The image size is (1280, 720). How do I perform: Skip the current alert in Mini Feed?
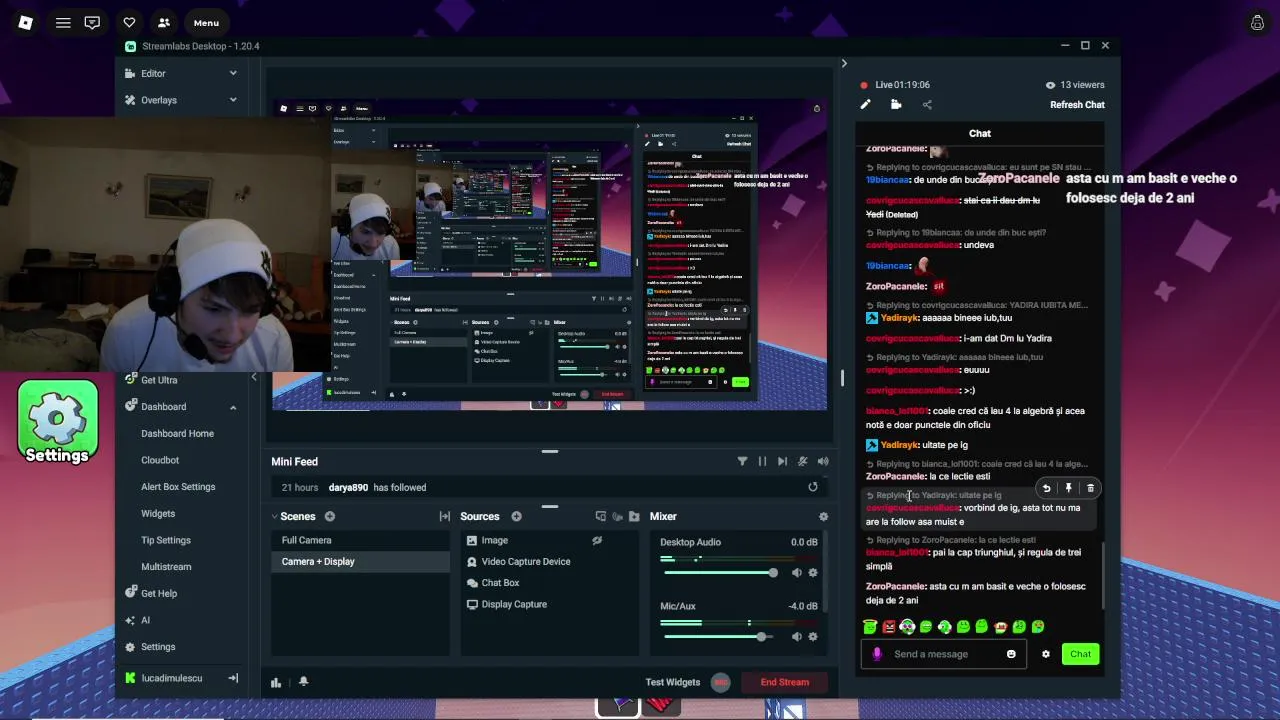(x=782, y=461)
